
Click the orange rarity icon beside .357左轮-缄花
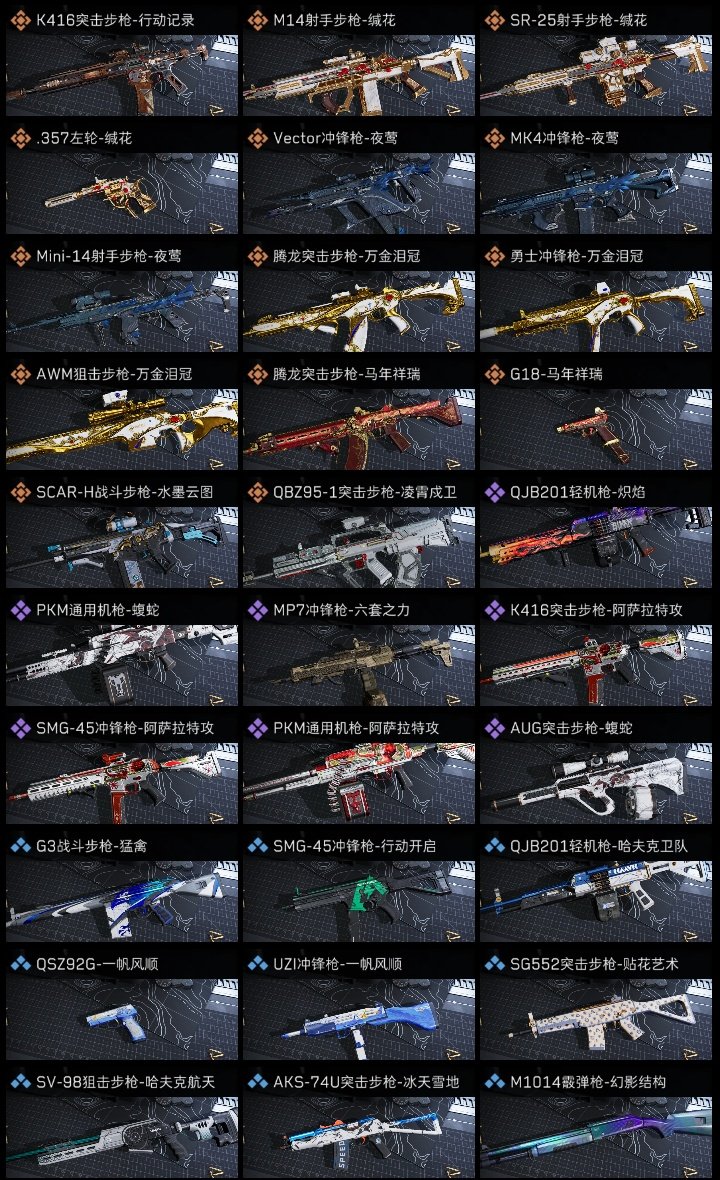pos(21,138)
